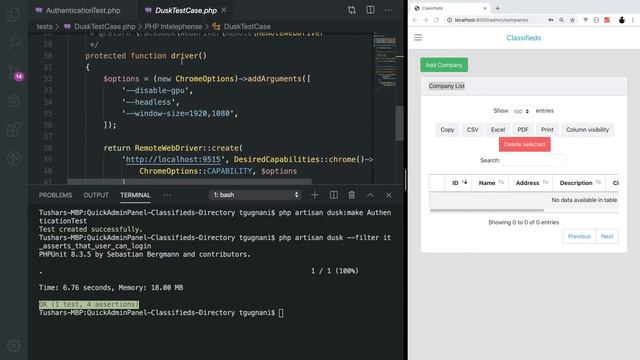Open the Search view in activity bar
Screen dimensions: 640x360
click(14, 42)
